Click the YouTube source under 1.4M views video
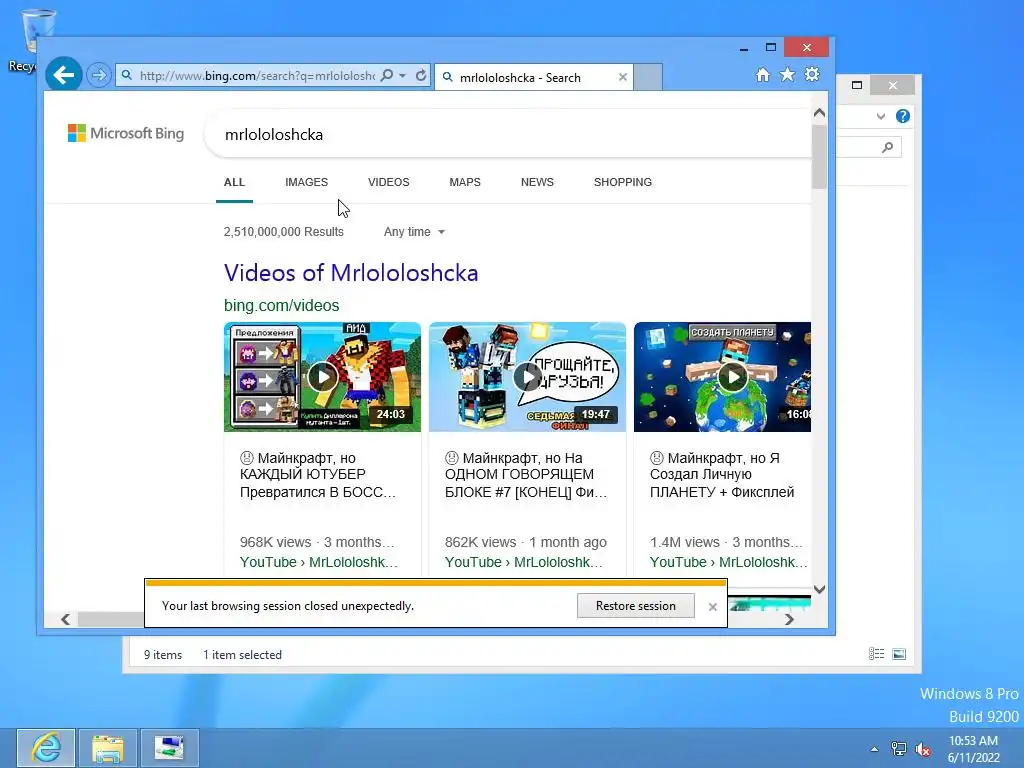The height and width of the screenshot is (768, 1024). tap(729, 562)
